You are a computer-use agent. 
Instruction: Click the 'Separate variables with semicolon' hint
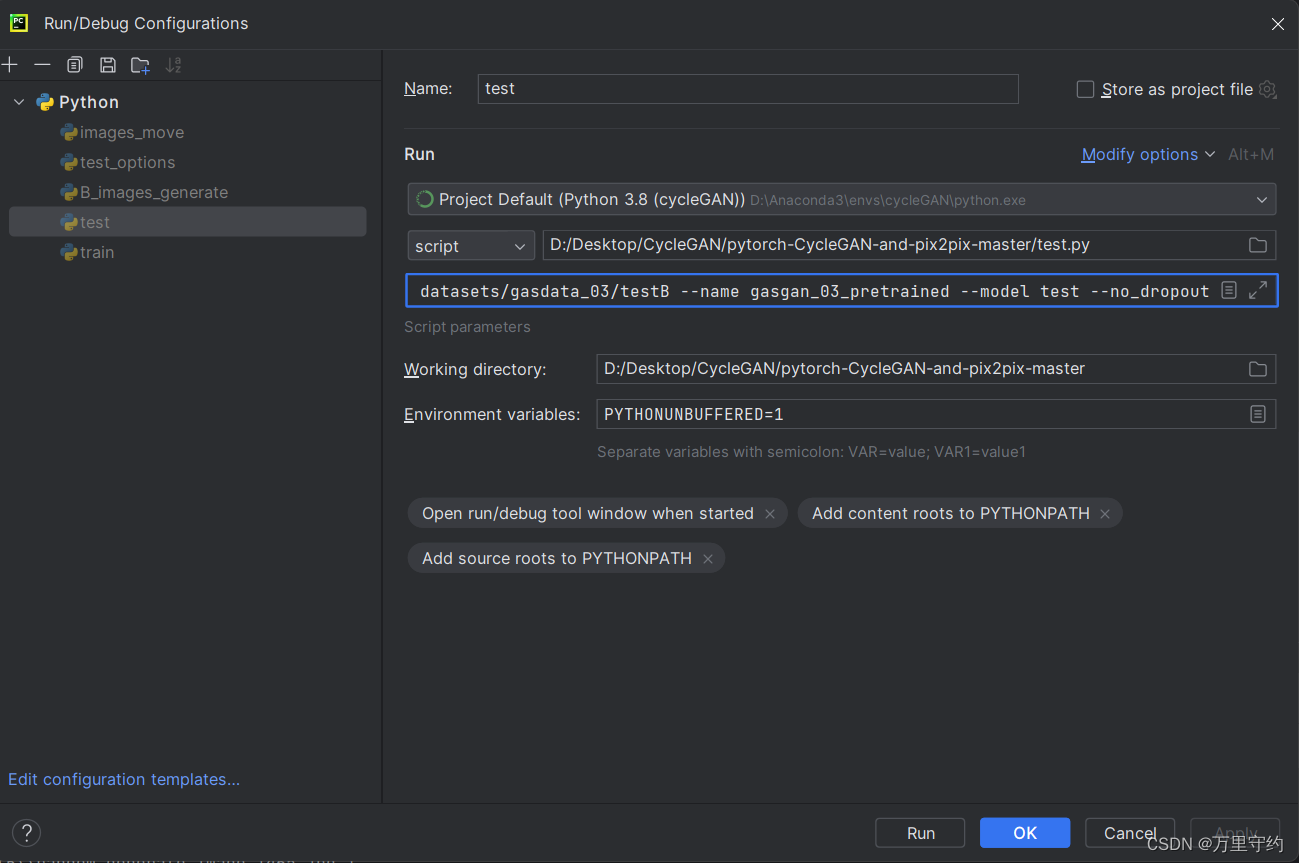tap(811, 452)
